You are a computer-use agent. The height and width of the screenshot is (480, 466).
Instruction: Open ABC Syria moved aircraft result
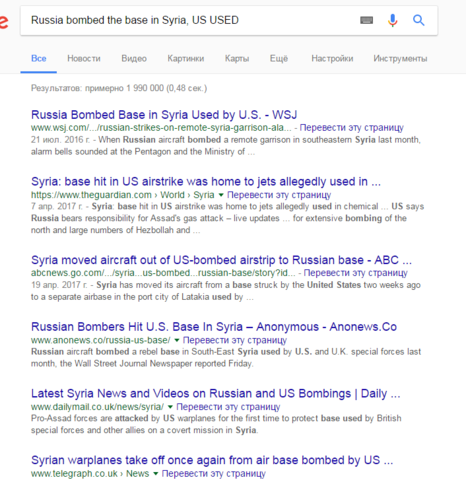[x=221, y=260]
